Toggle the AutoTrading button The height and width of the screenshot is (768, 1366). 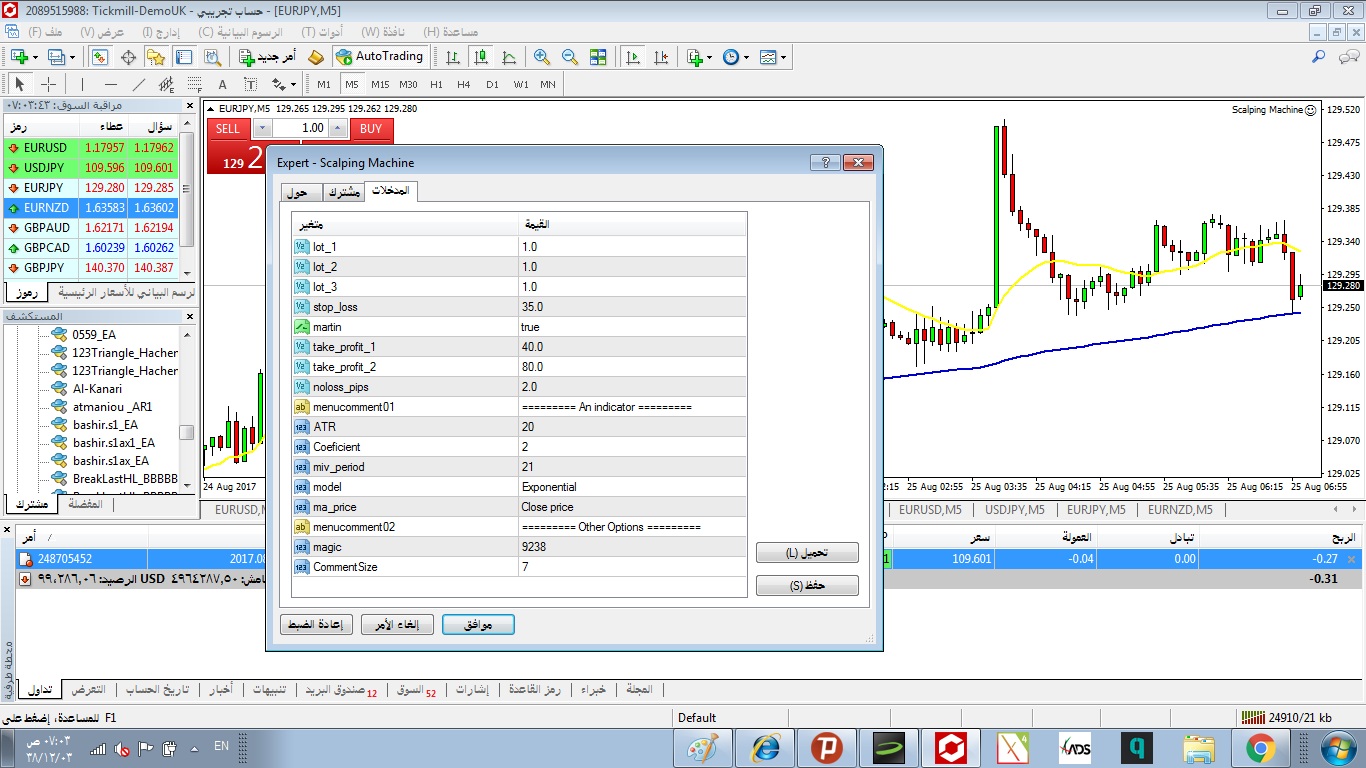381,57
